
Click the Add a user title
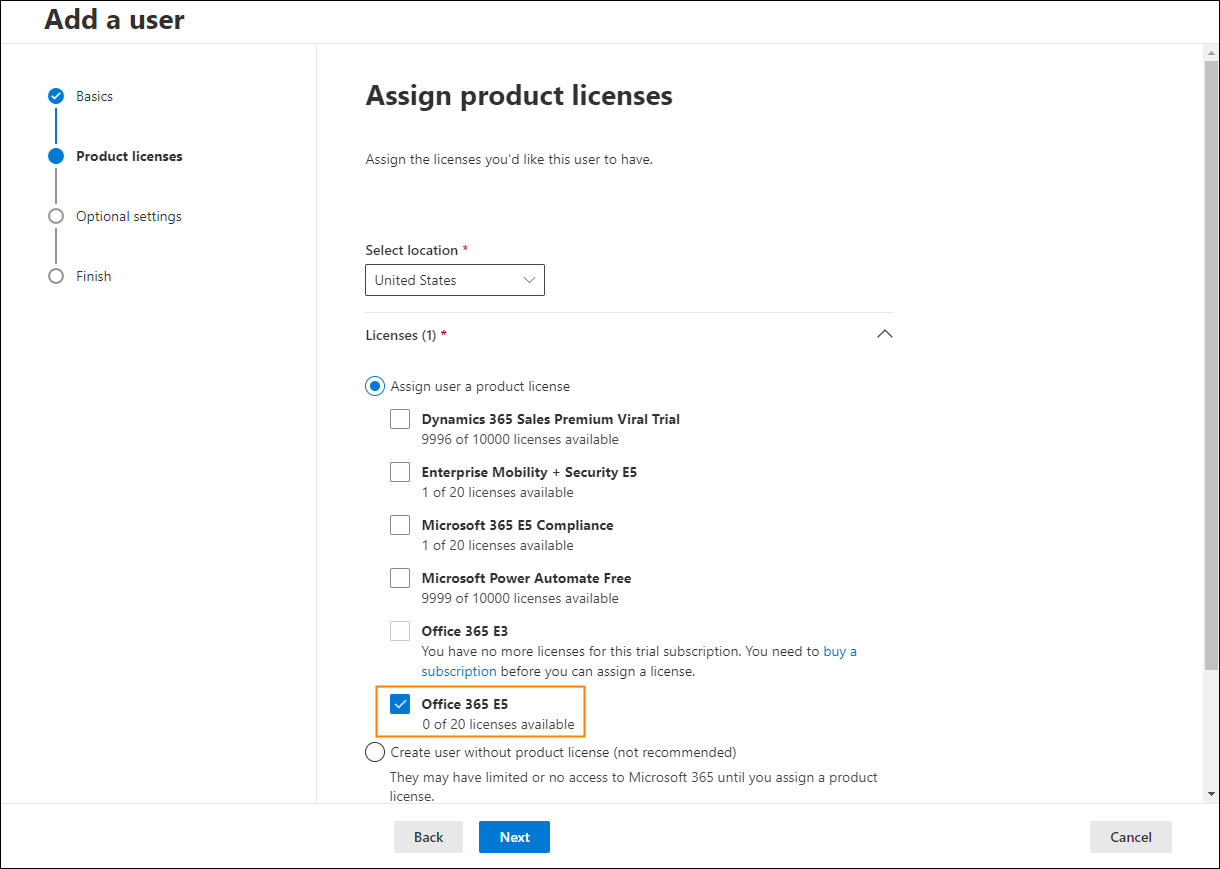click(115, 19)
